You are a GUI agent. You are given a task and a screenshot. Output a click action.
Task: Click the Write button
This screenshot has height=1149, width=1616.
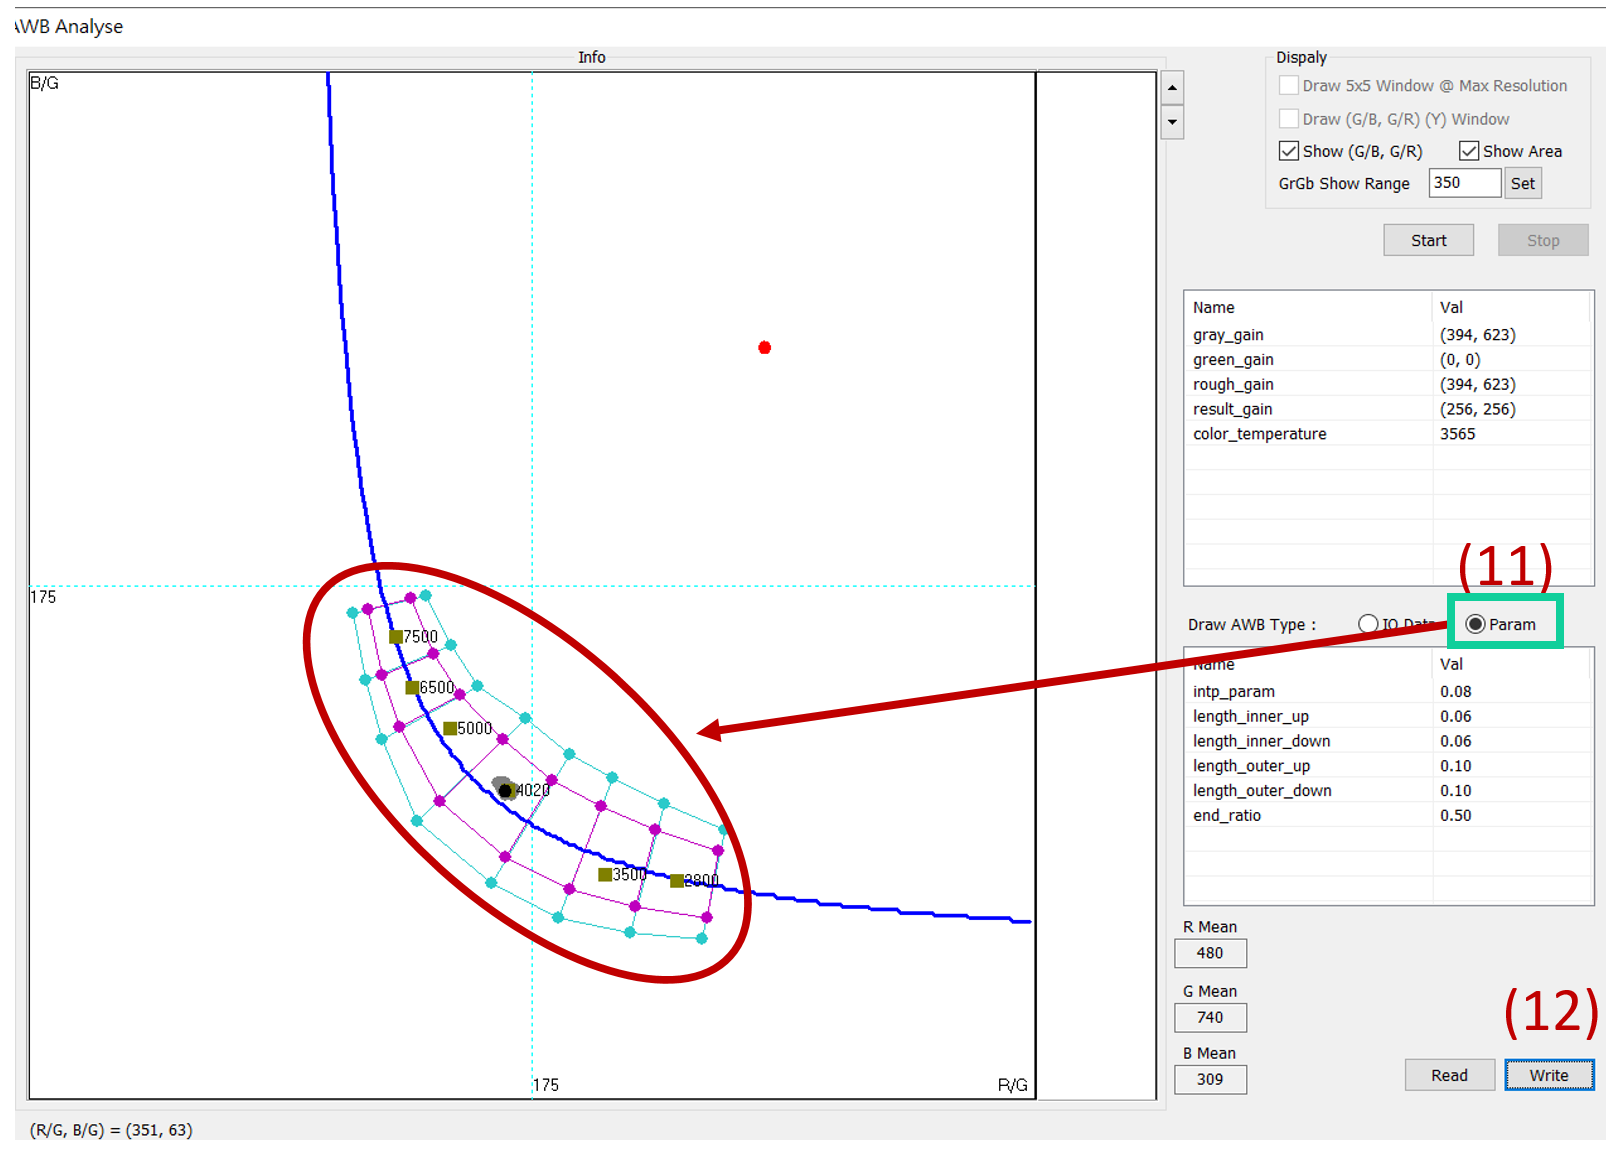[1548, 1075]
